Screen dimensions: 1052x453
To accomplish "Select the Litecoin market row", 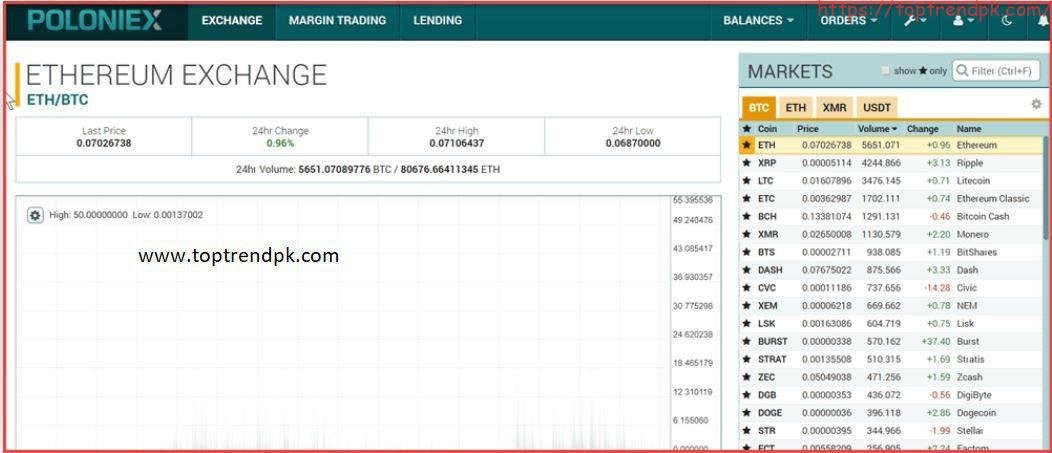I will click(891, 181).
